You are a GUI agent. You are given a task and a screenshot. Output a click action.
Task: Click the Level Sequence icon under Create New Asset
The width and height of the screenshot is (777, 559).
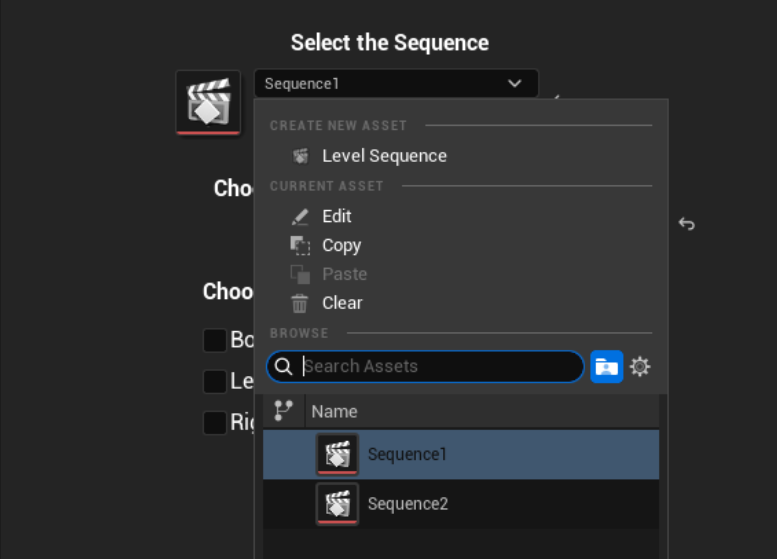click(x=300, y=156)
